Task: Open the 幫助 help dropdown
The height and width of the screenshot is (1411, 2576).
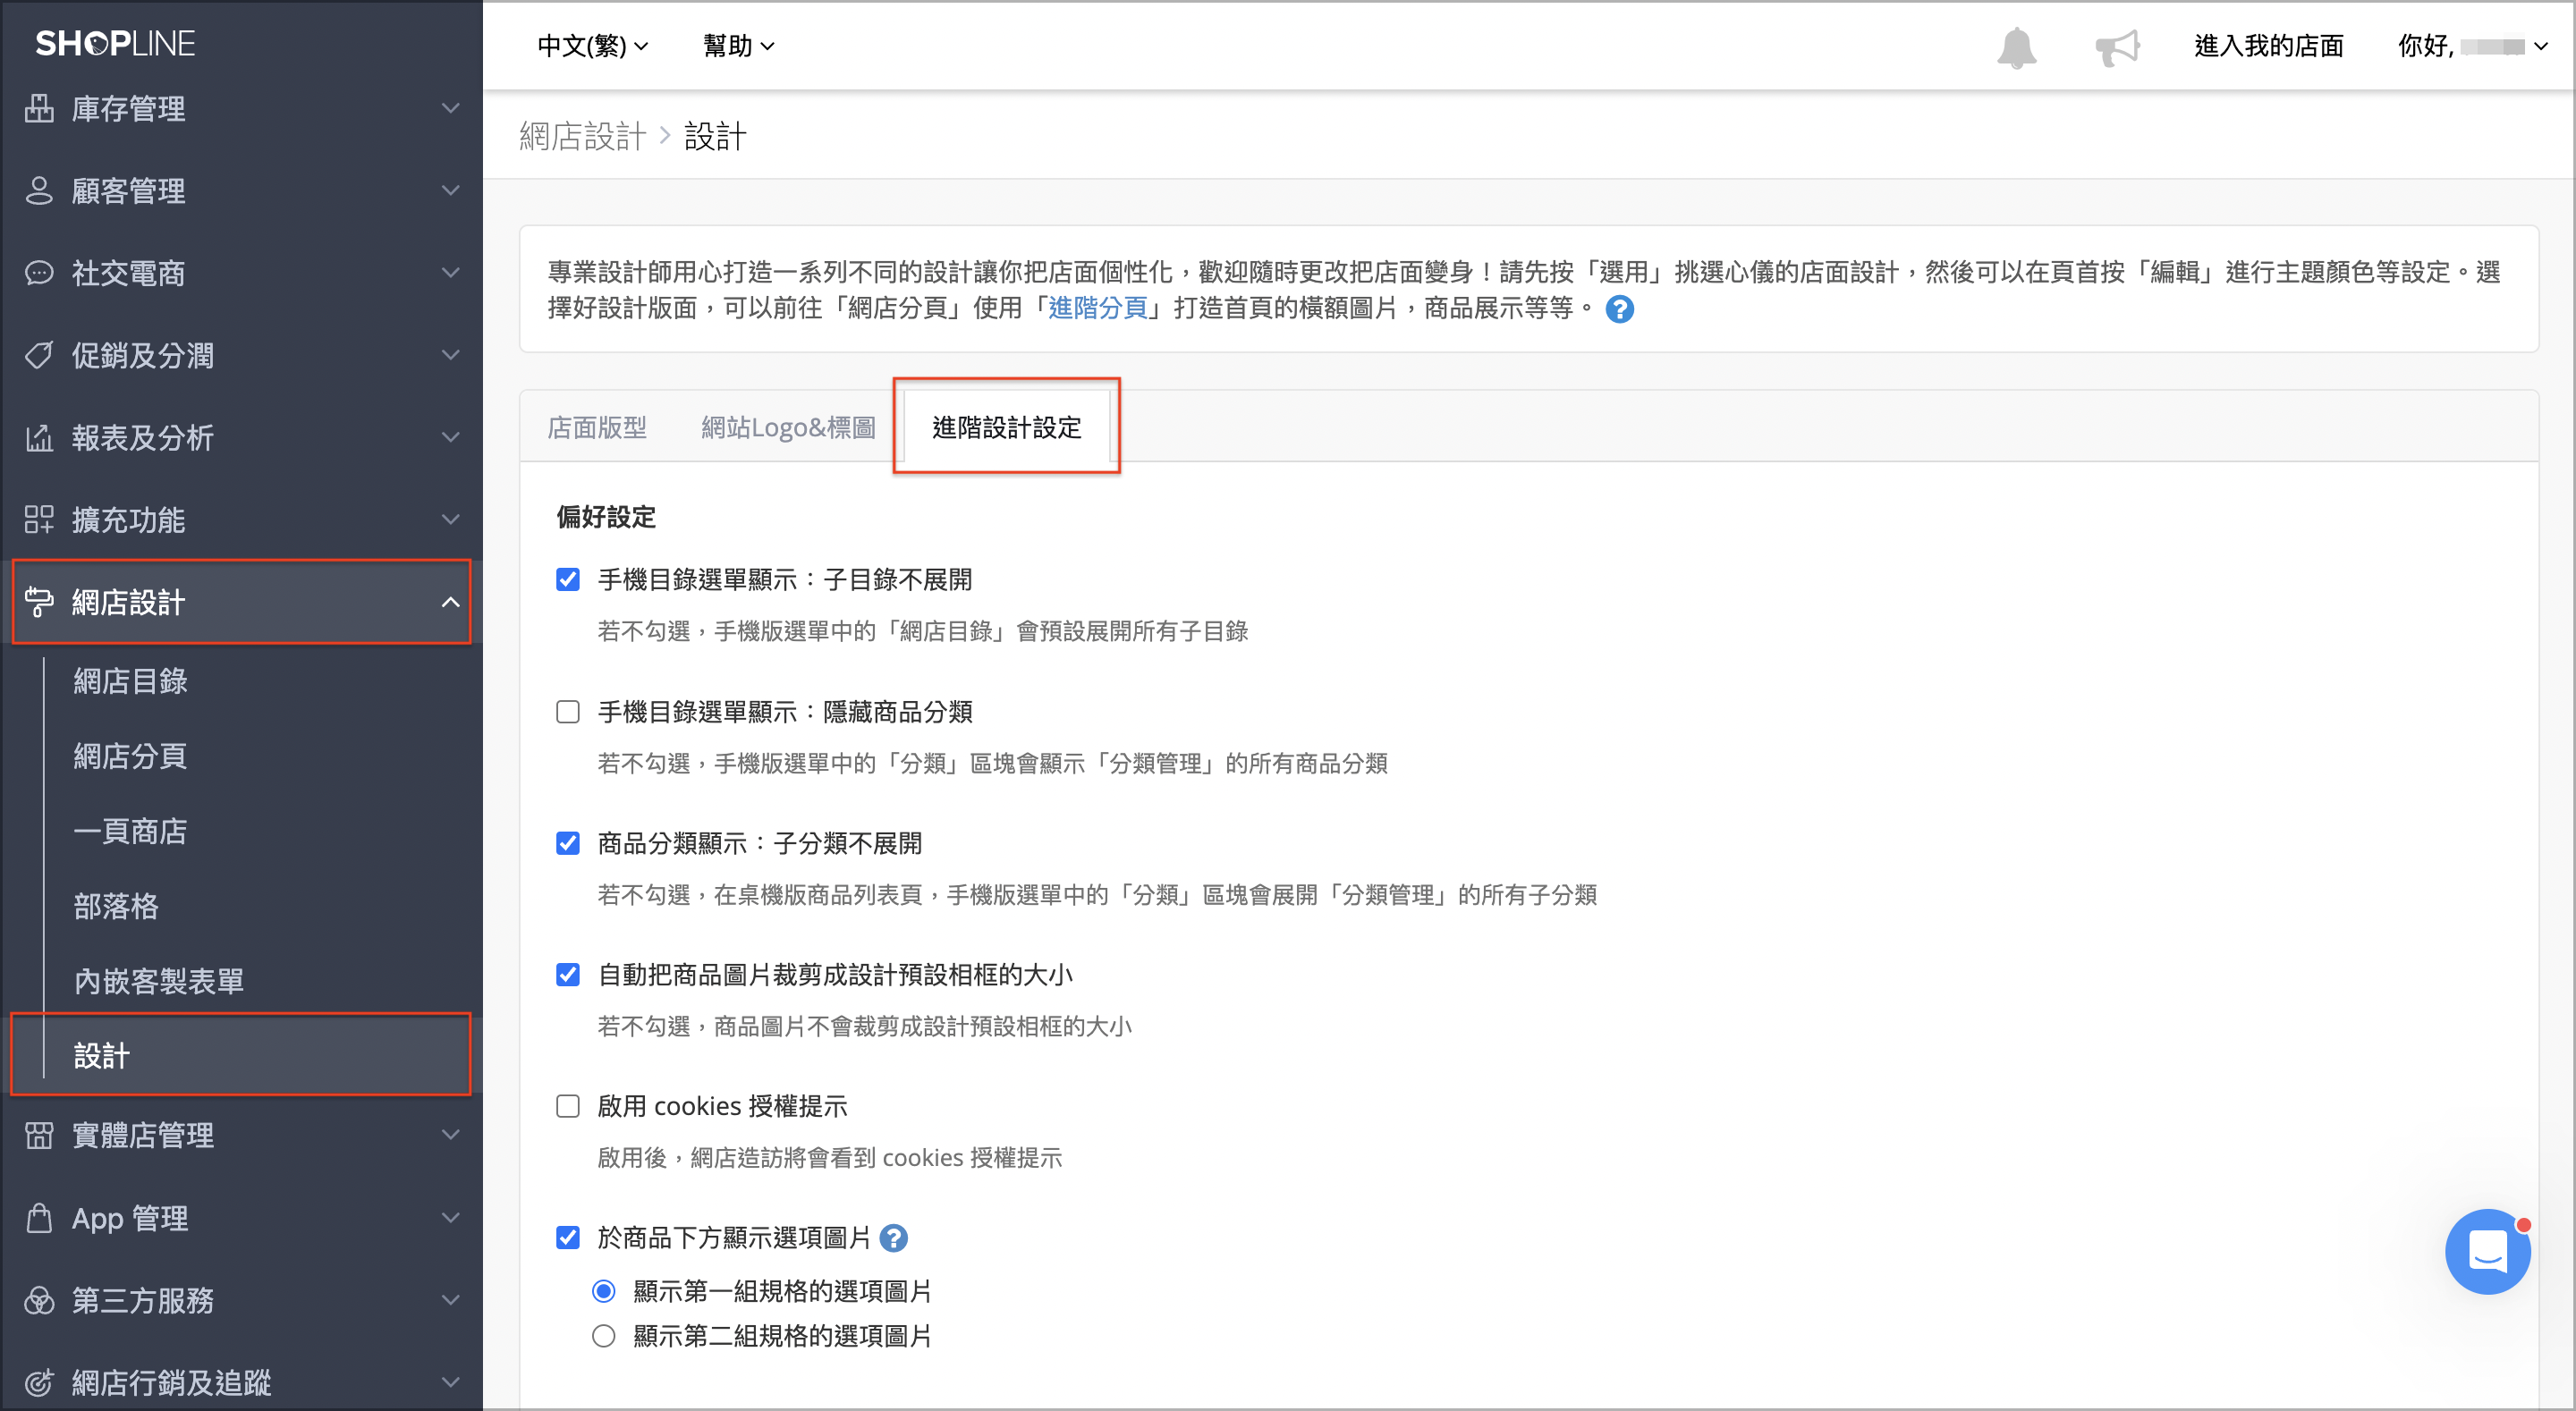Action: 739,46
